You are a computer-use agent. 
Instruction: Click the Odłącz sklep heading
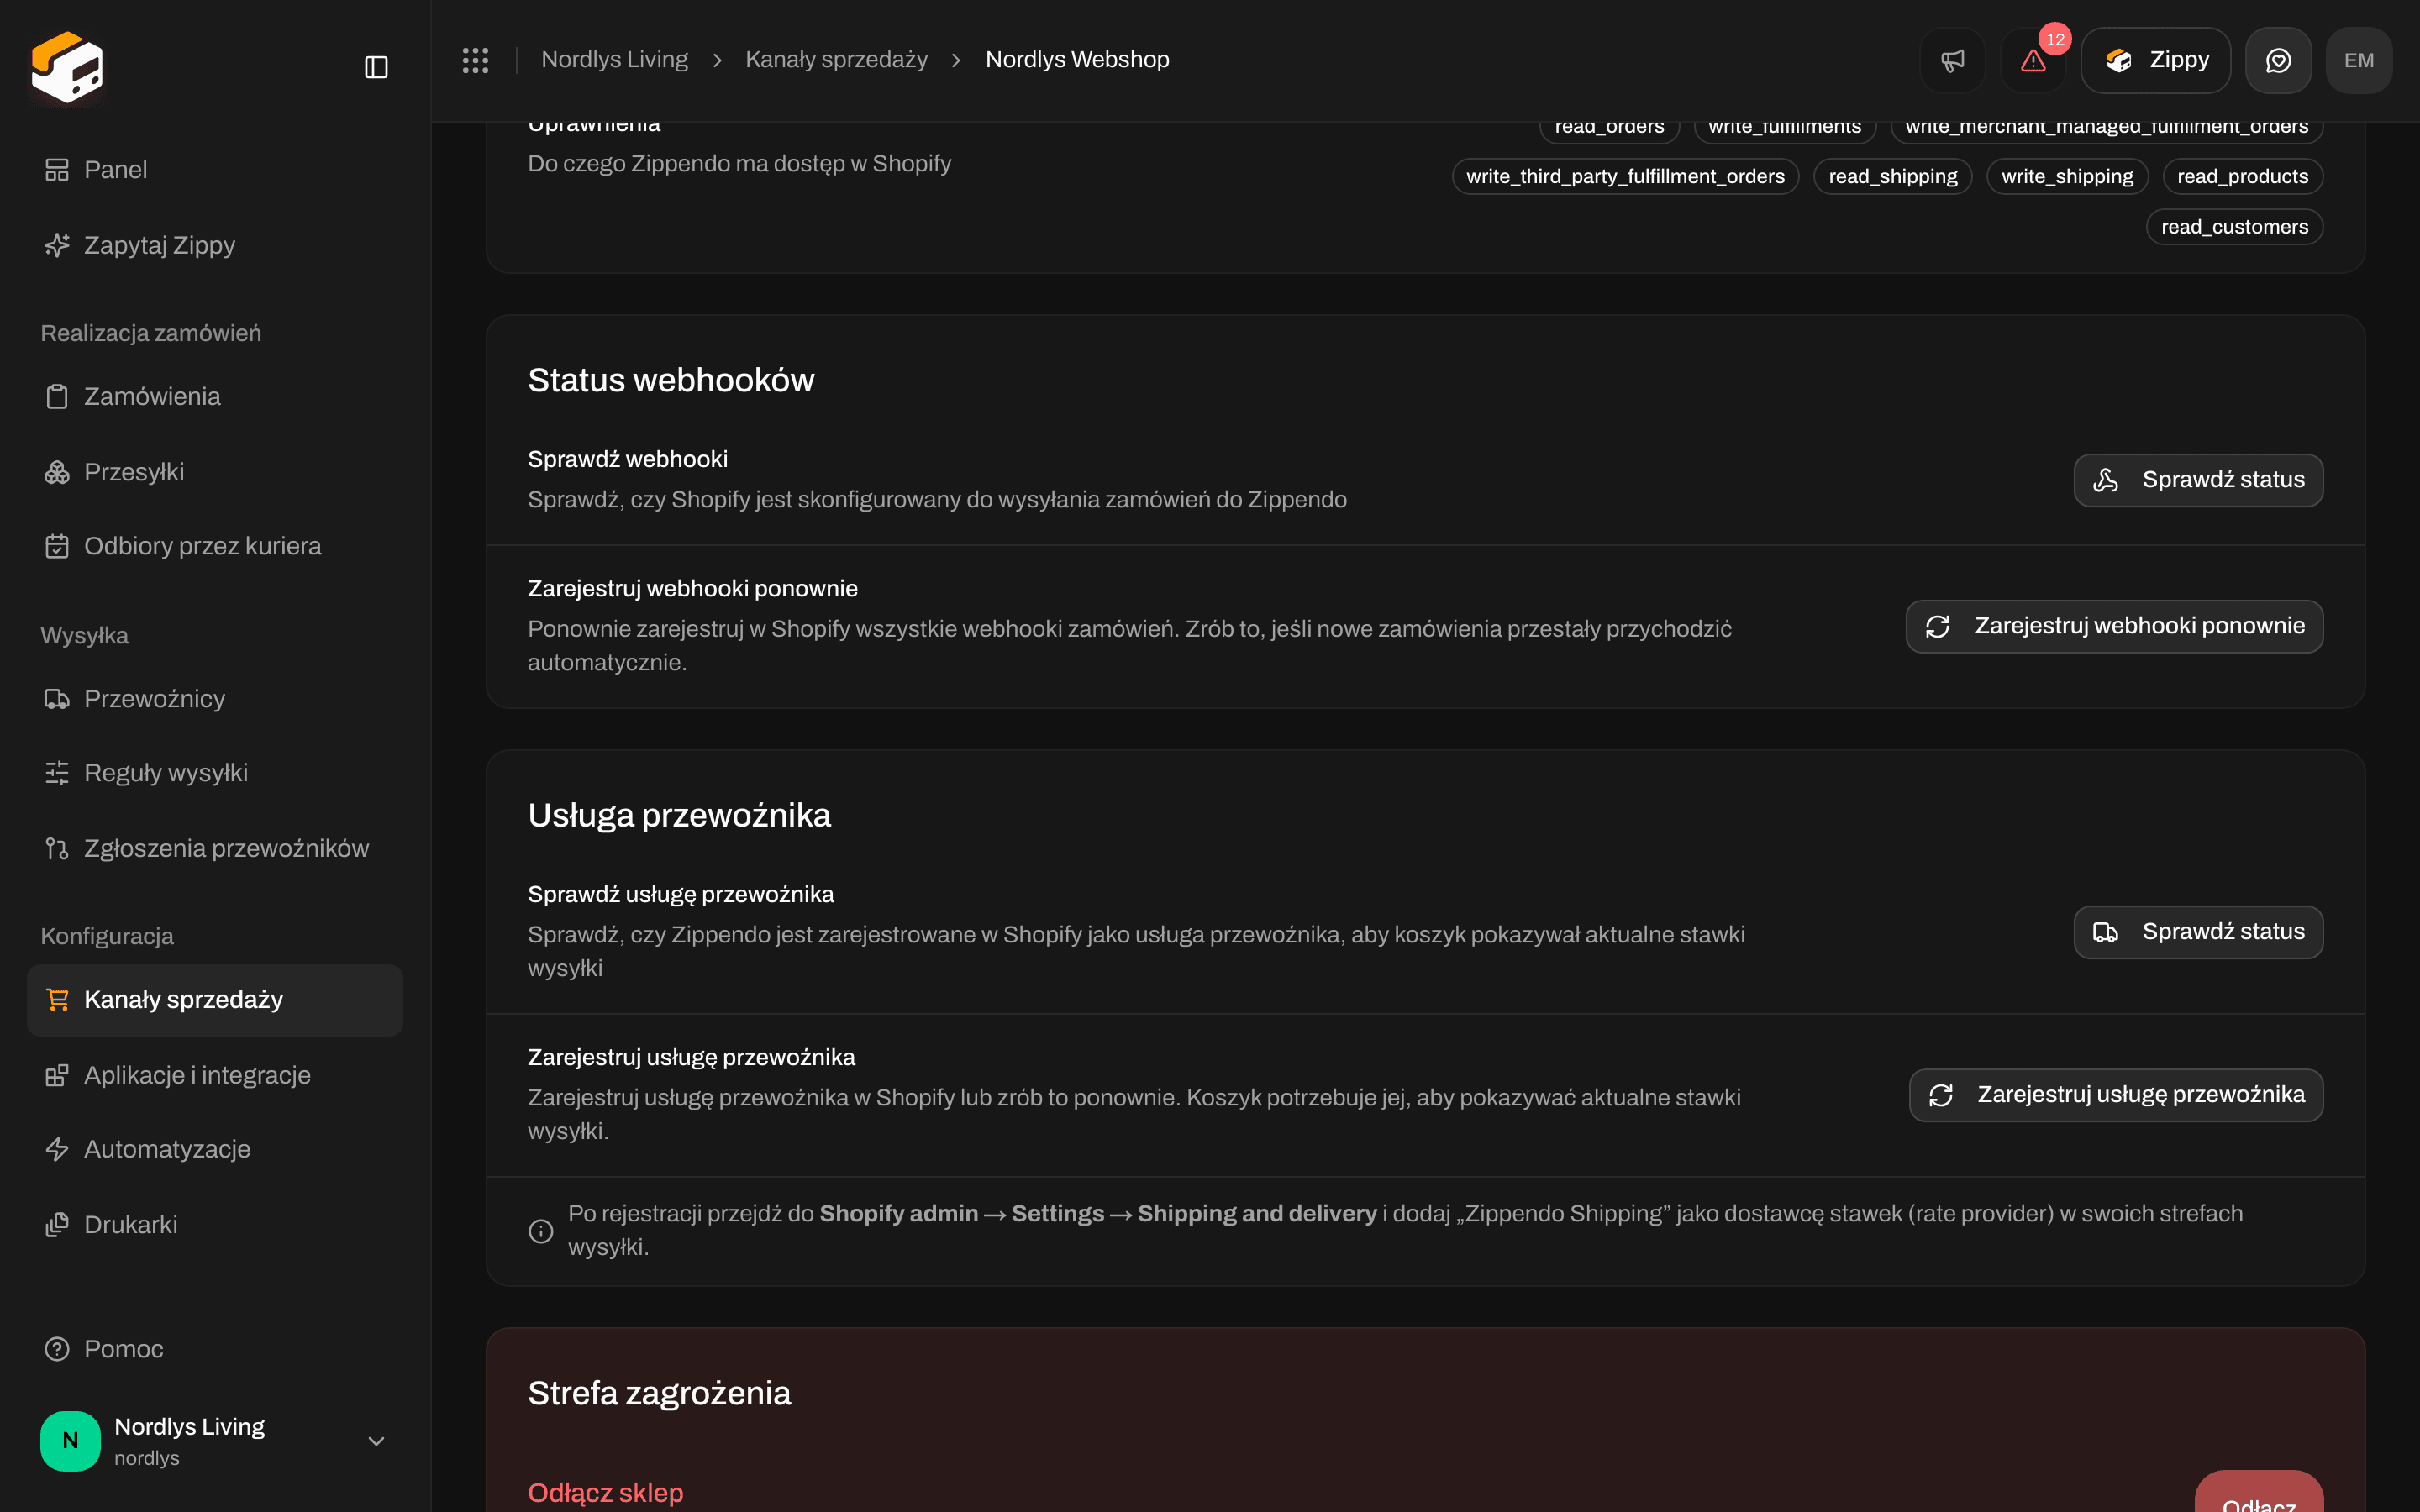pos(605,1493)
